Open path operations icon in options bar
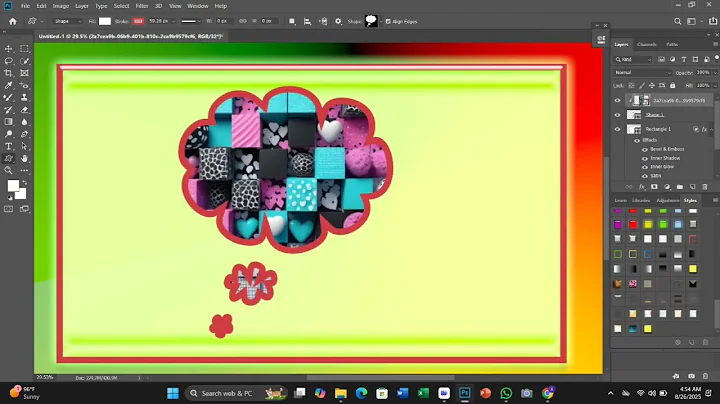The height and width of the screenshot is (404, 720). click(292, 21)
